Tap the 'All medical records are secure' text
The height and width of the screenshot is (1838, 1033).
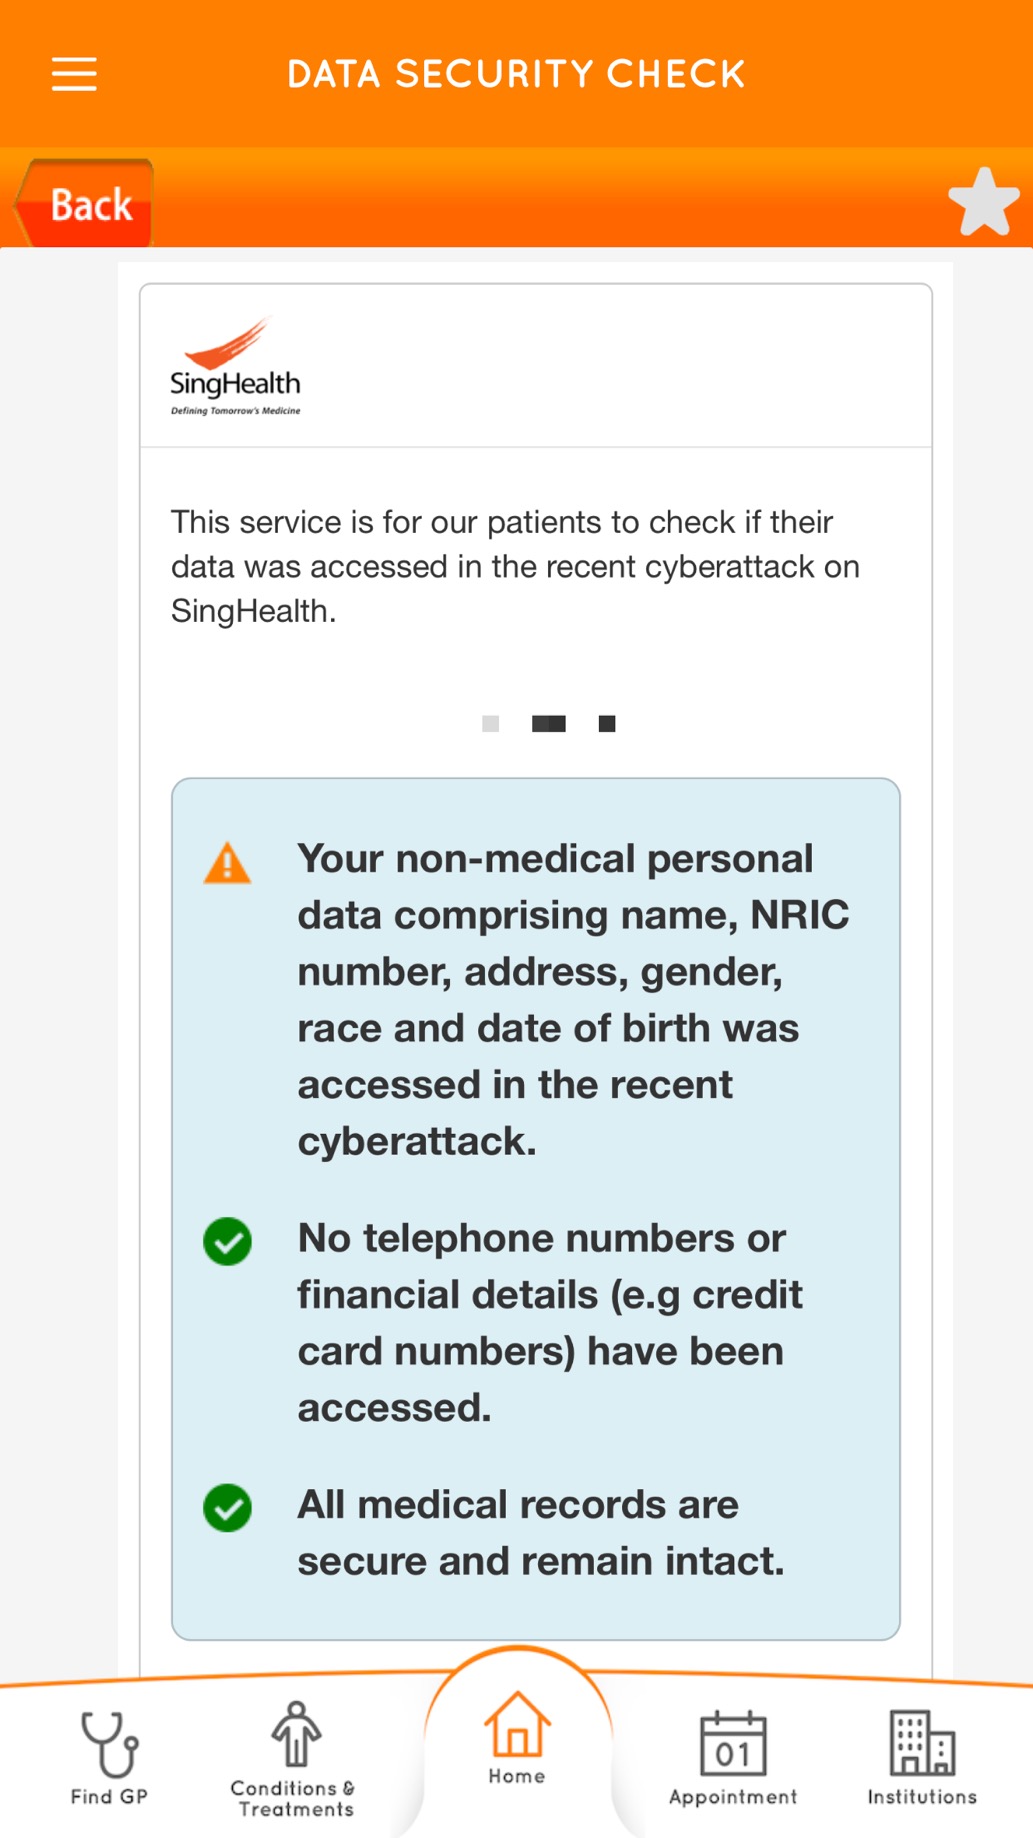pyautogui.click(x=540, y=1532)
